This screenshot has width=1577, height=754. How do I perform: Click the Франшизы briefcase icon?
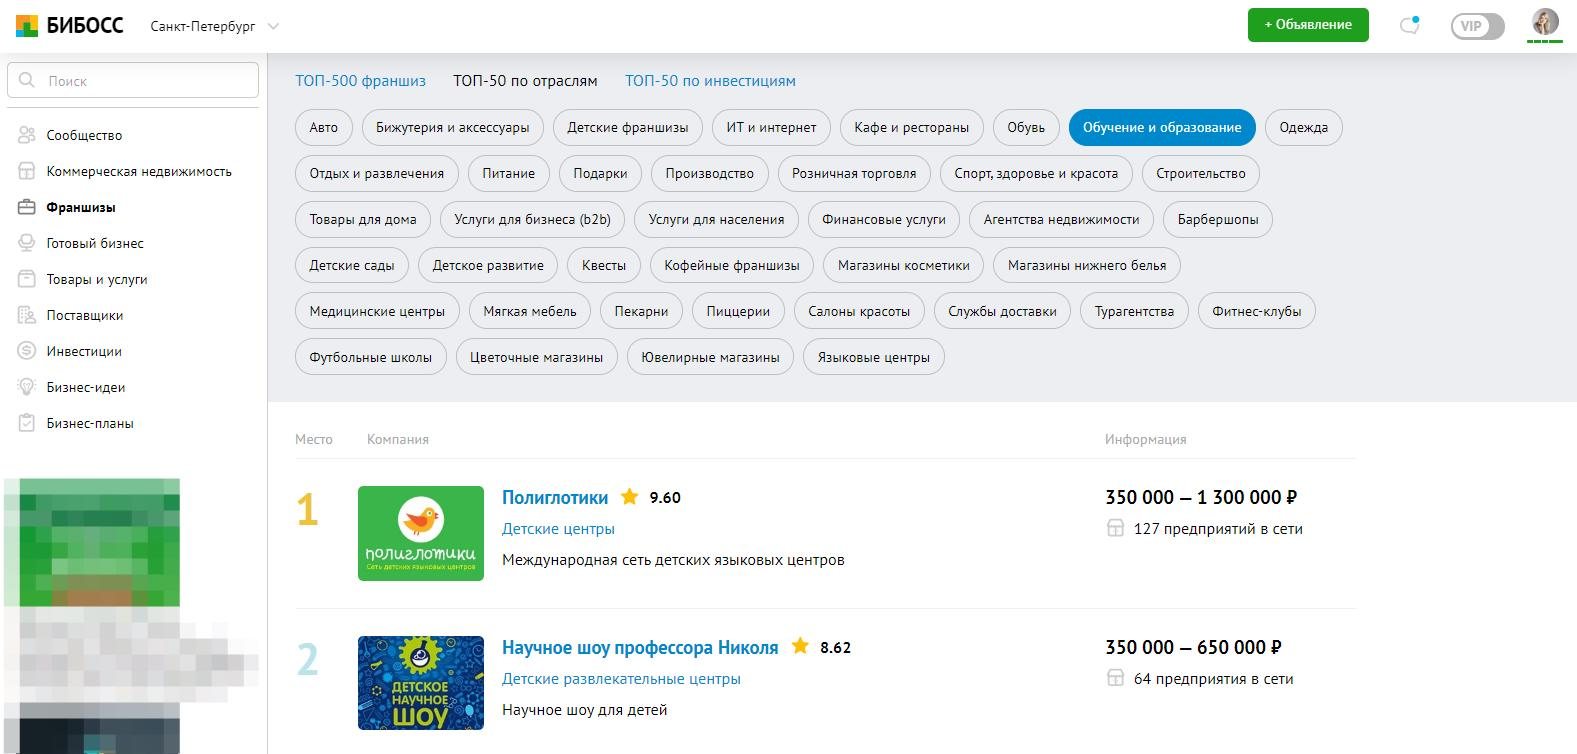[27, 207]
